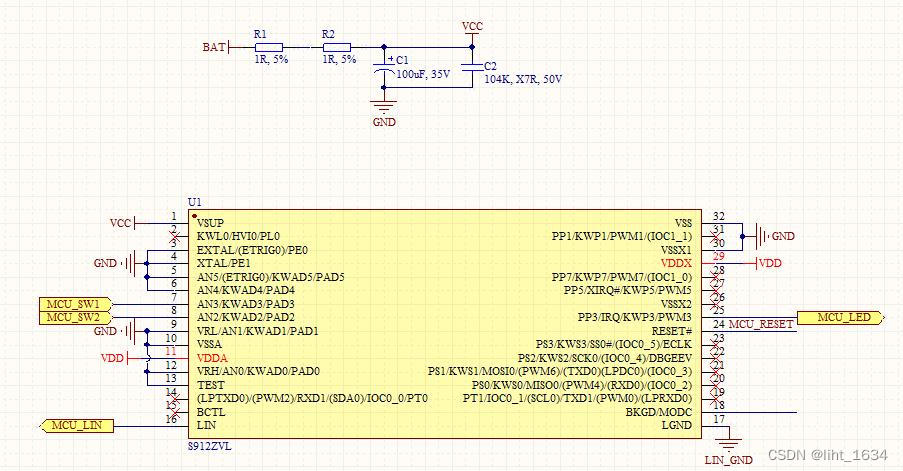Click the no-connect cross on KWL0/HVI0/PL0 pin
This screenshot has width=903, height=471.
[175, 236]
